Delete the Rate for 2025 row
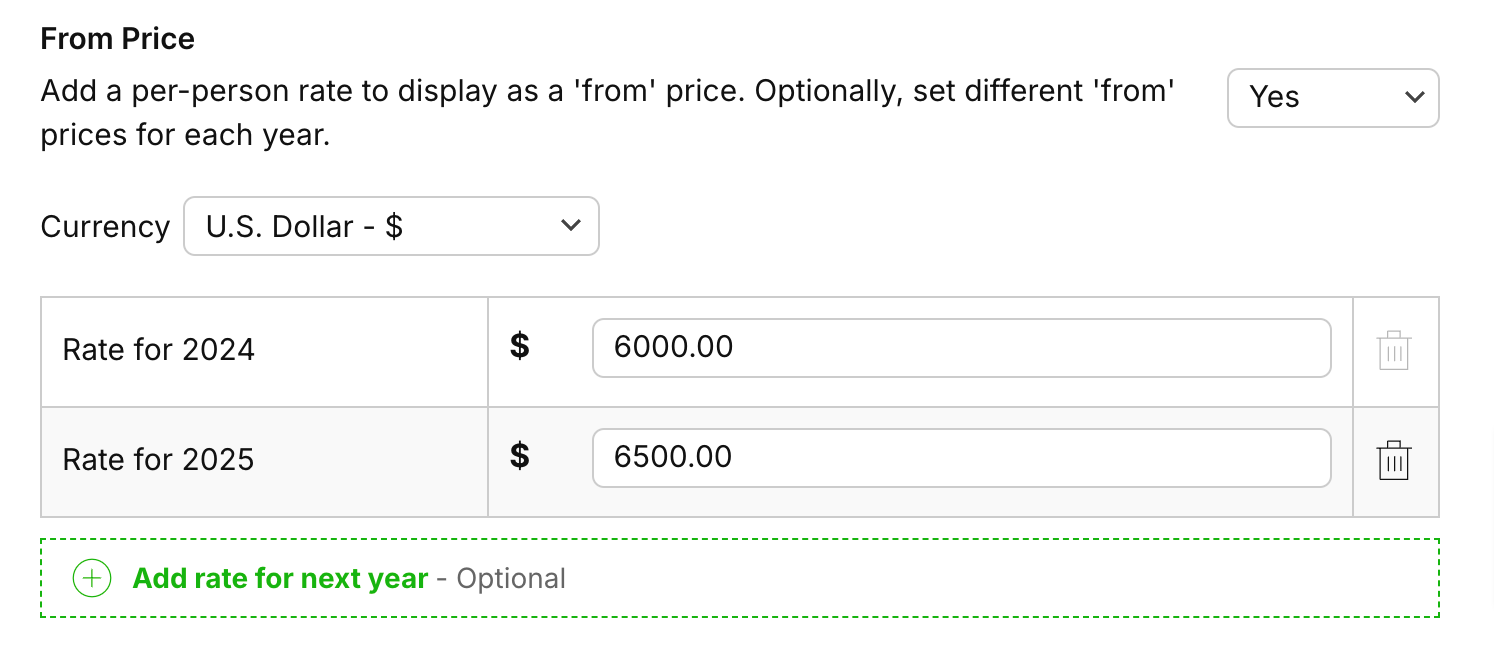Image resolution: width=1494 pixels, height=660 pixels. [1394, 461]
